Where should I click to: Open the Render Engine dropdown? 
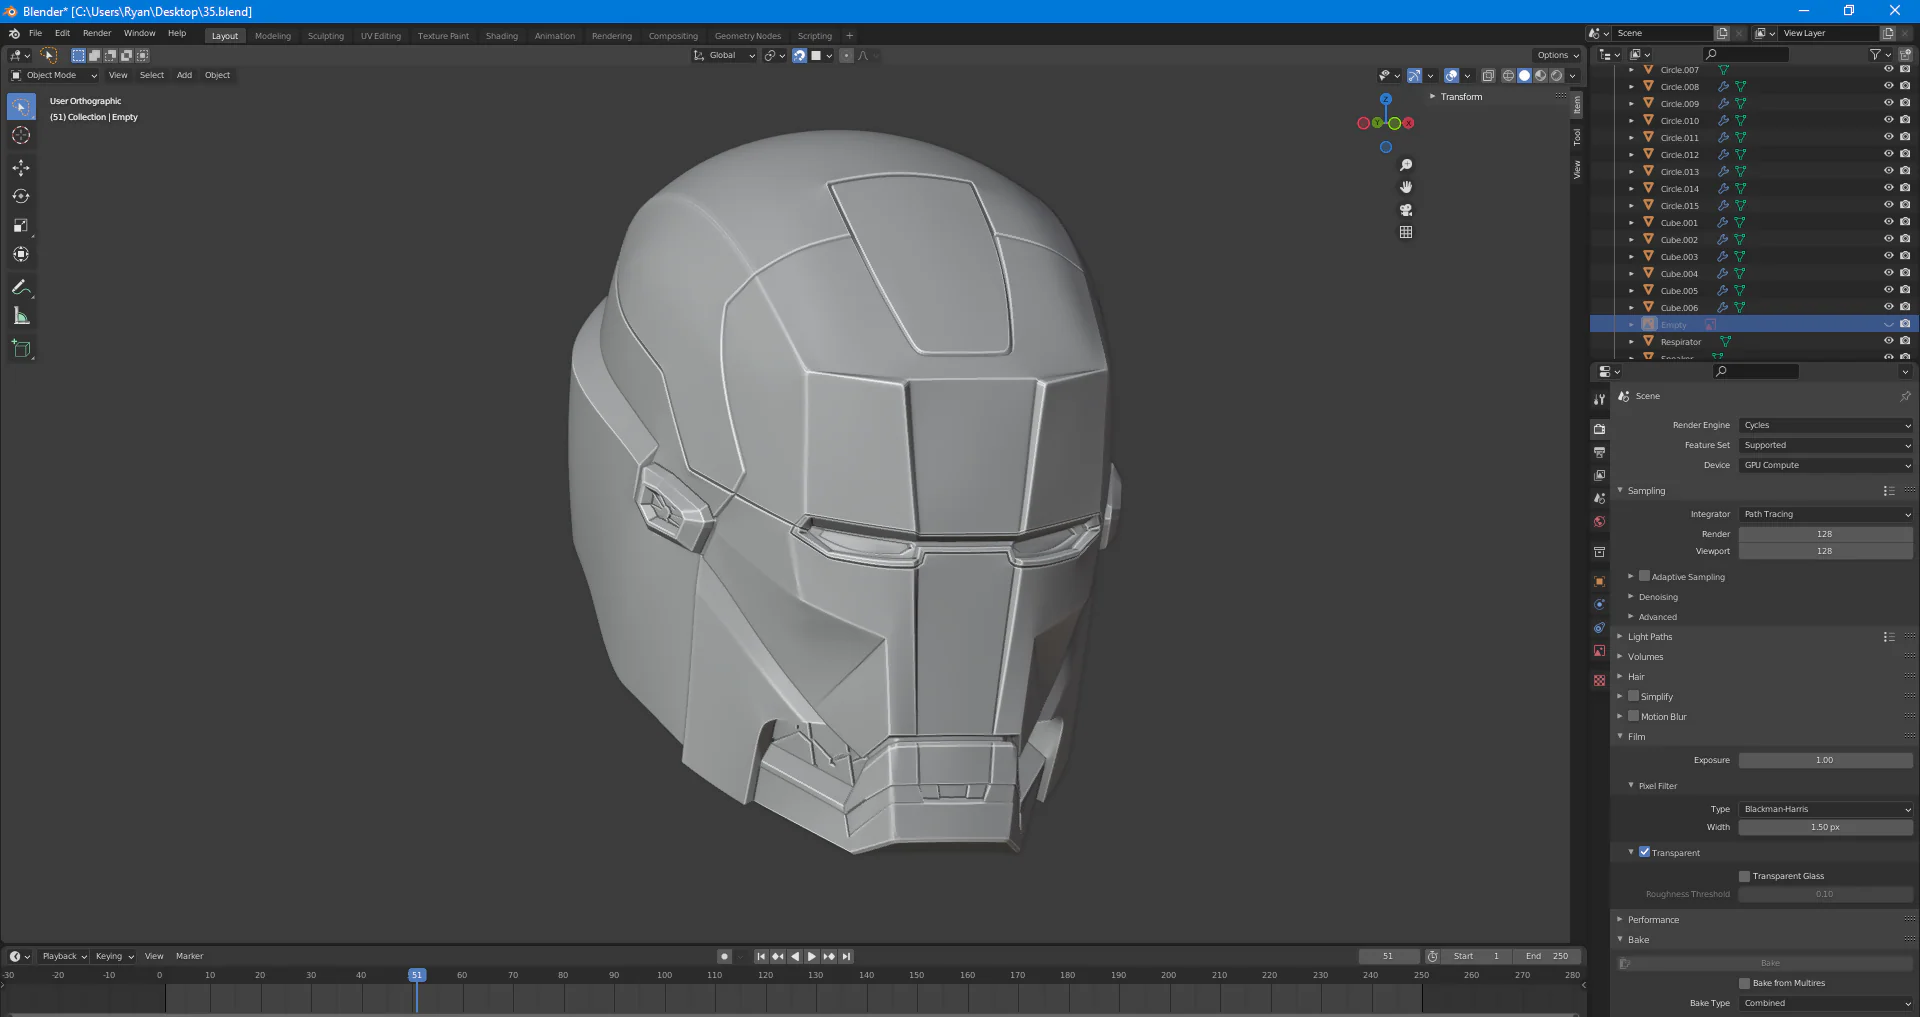point(1825,425)
